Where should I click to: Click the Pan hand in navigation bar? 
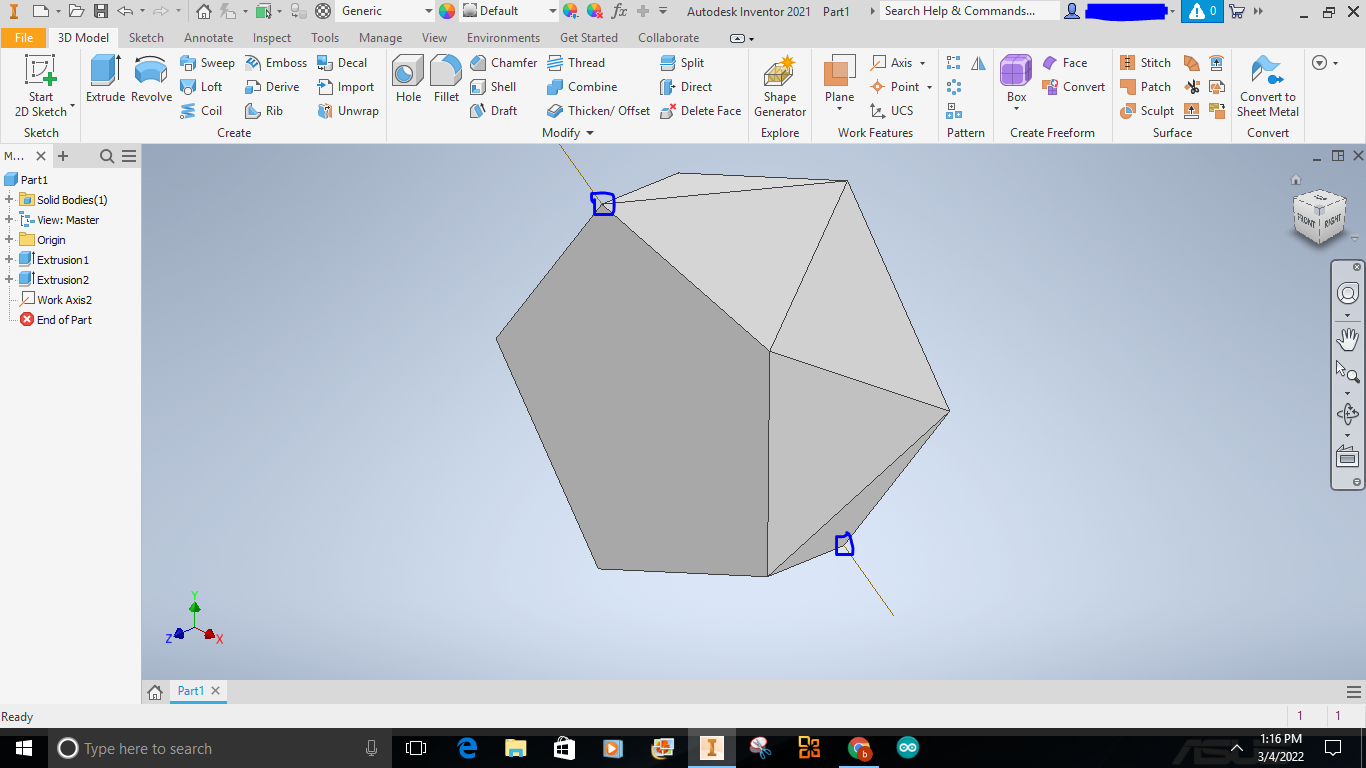point(1347,338)
